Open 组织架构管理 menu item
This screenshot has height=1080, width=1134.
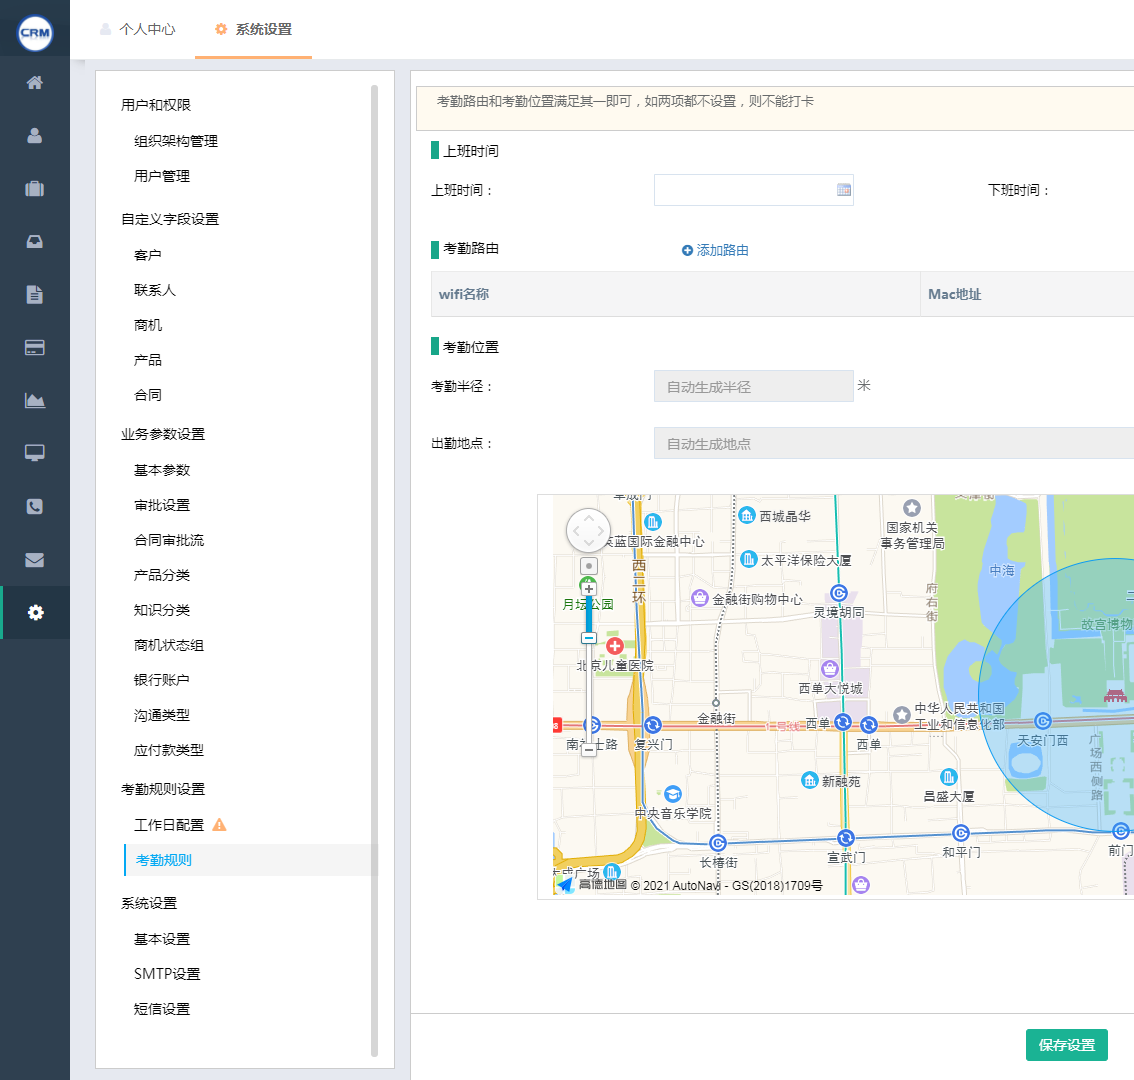click(176, 141)
